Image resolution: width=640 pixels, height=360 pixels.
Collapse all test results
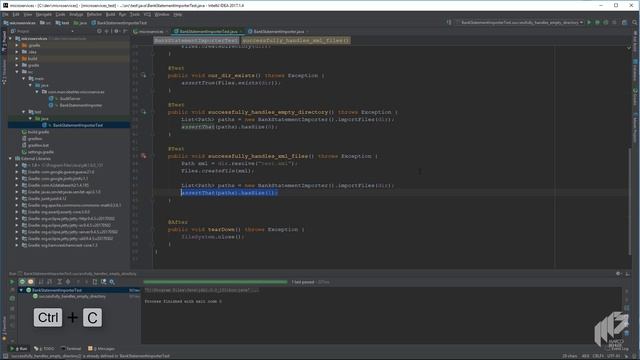coord(68,282)
